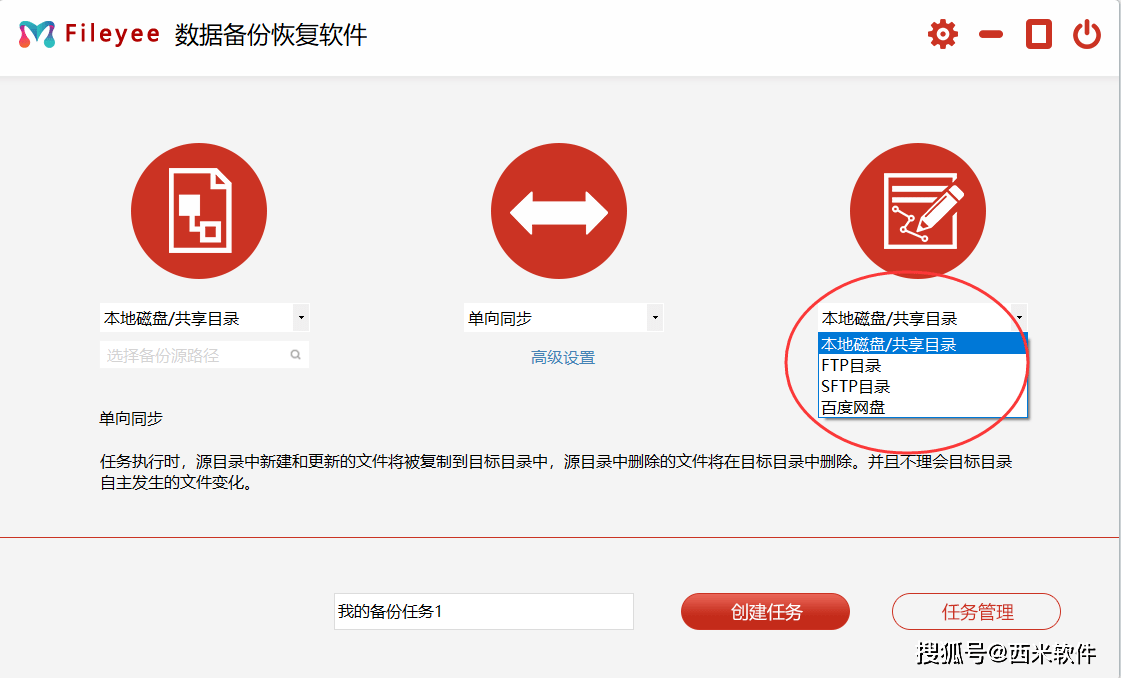This screenshot has height=678, width=1121.
Task: Click the 单向同步 description heading
Action: pyautogui.click(x=131, y=418)
